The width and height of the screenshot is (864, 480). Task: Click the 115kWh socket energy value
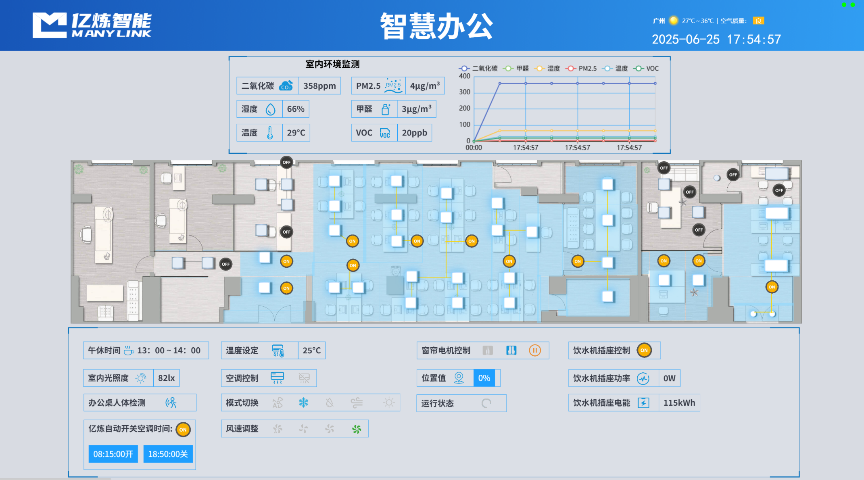click(679, 403)
